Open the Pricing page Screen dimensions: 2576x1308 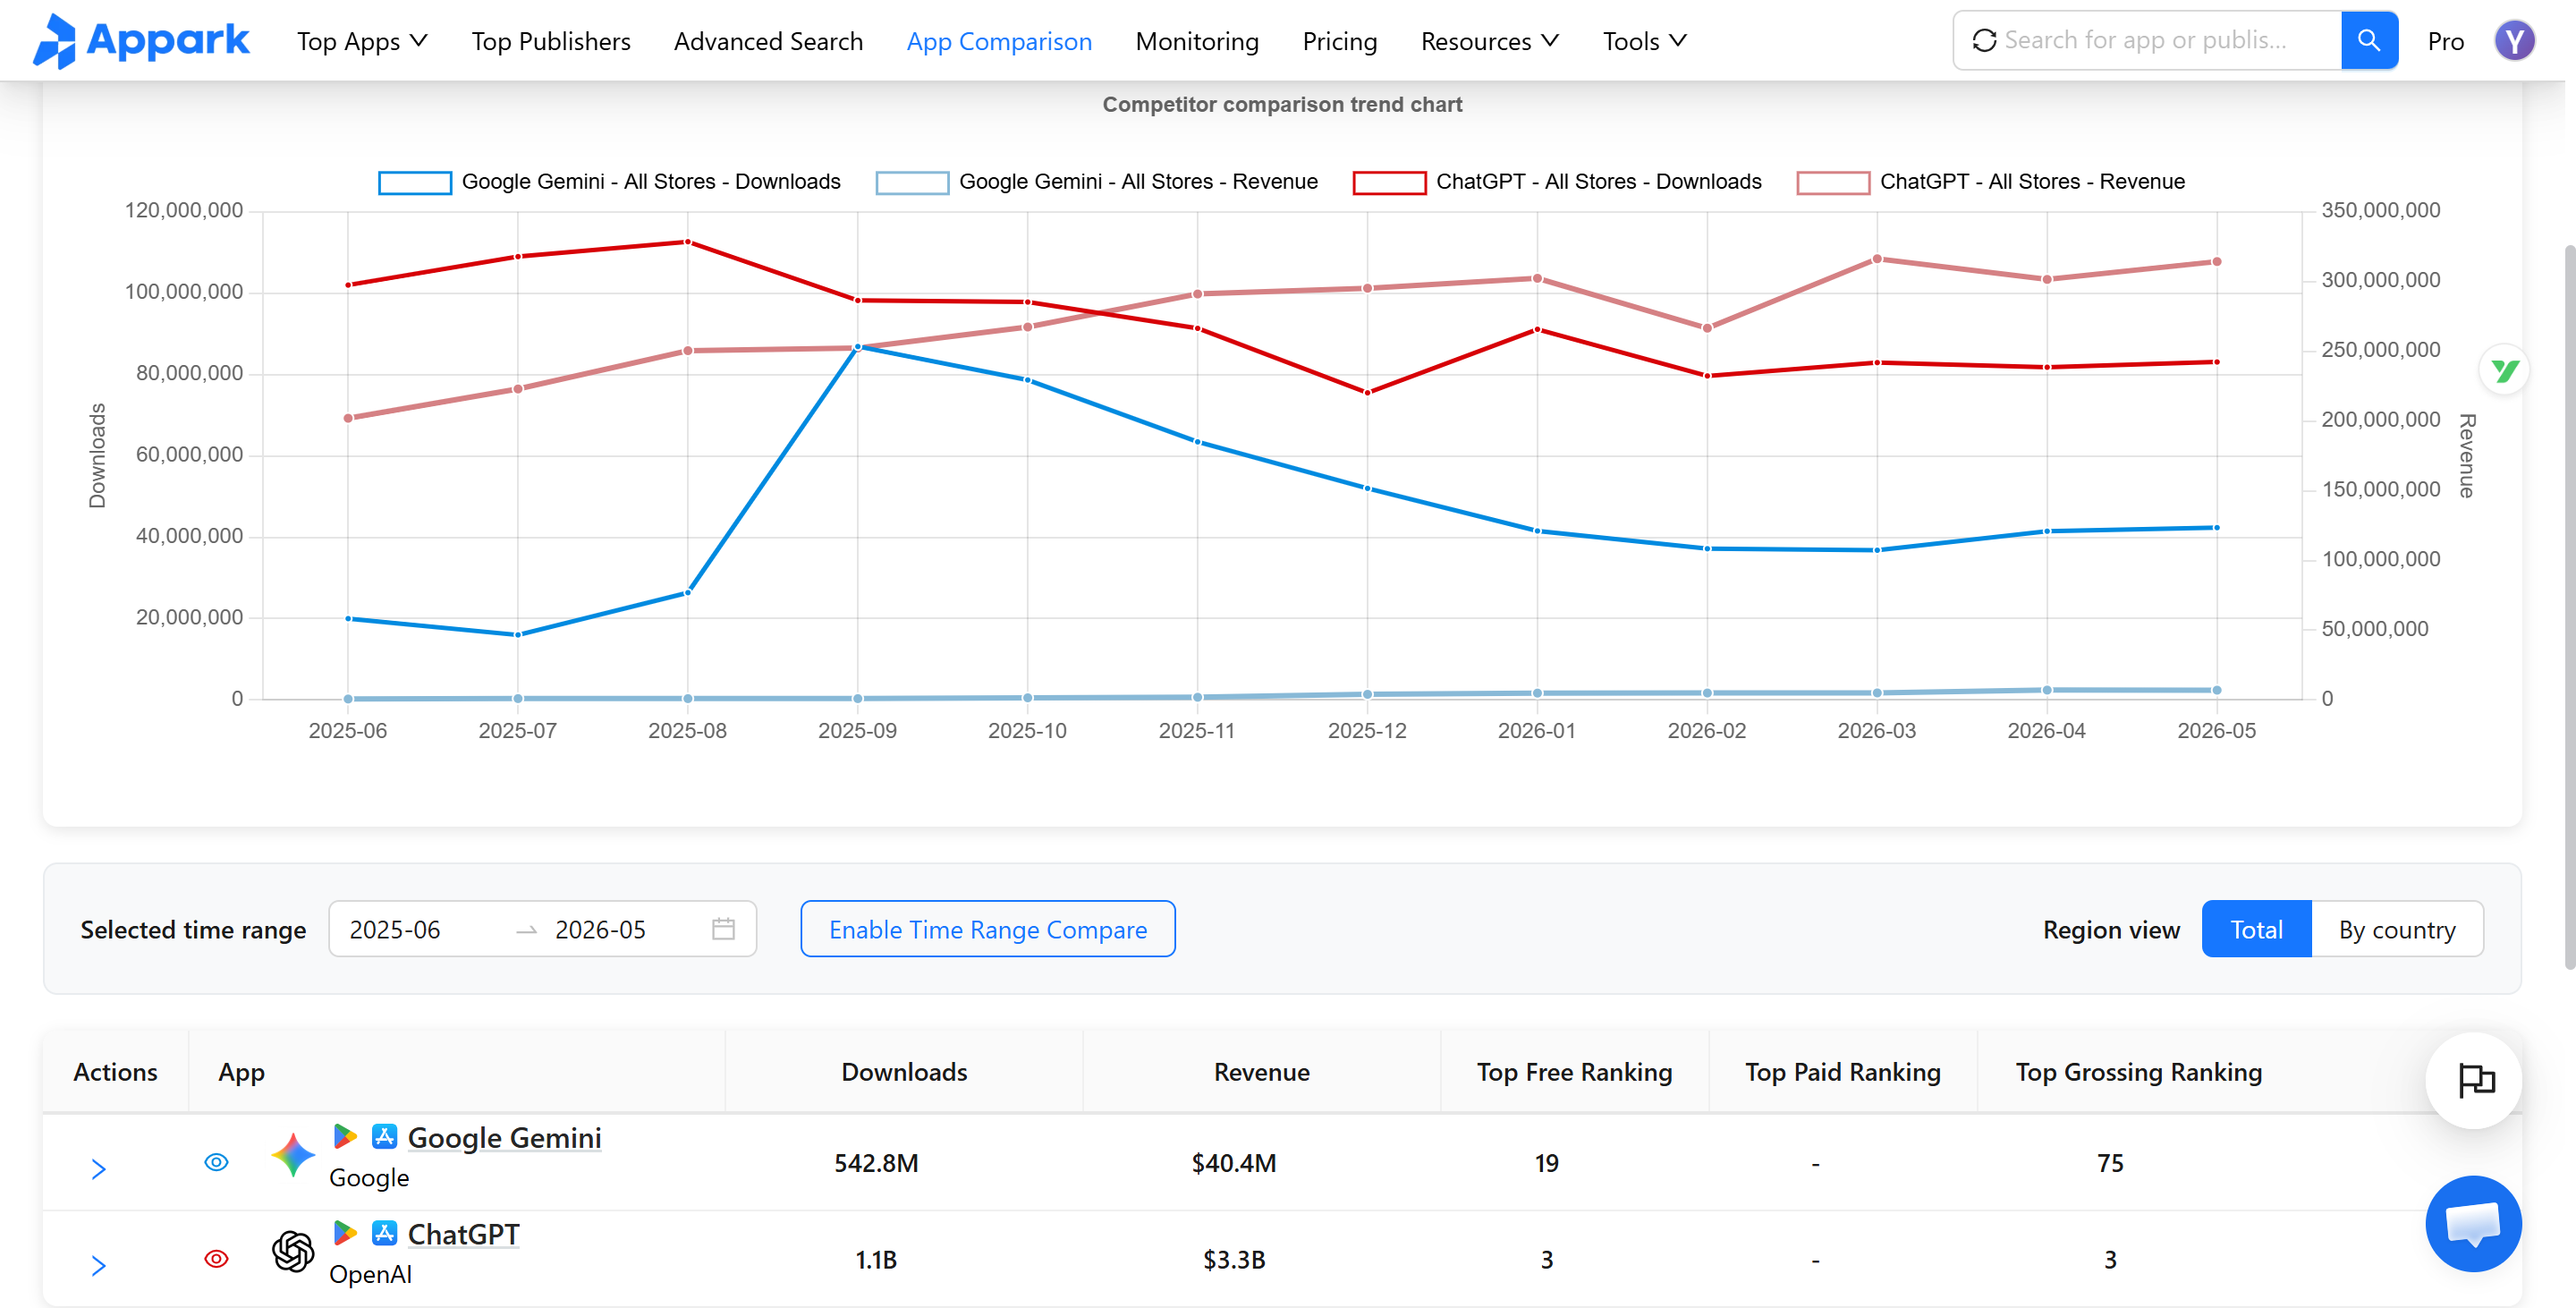[x=1339, y=41]
